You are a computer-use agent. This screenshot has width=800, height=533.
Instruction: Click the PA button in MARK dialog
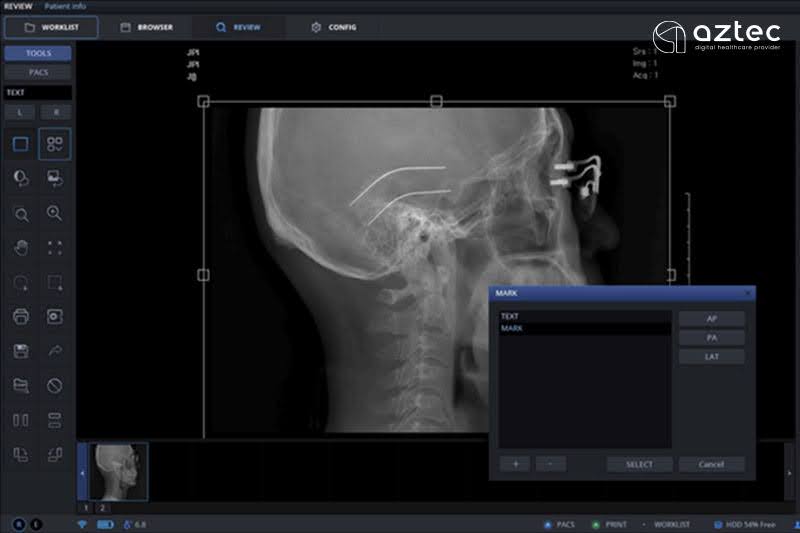pyautogui.click(x=712, y=338)
